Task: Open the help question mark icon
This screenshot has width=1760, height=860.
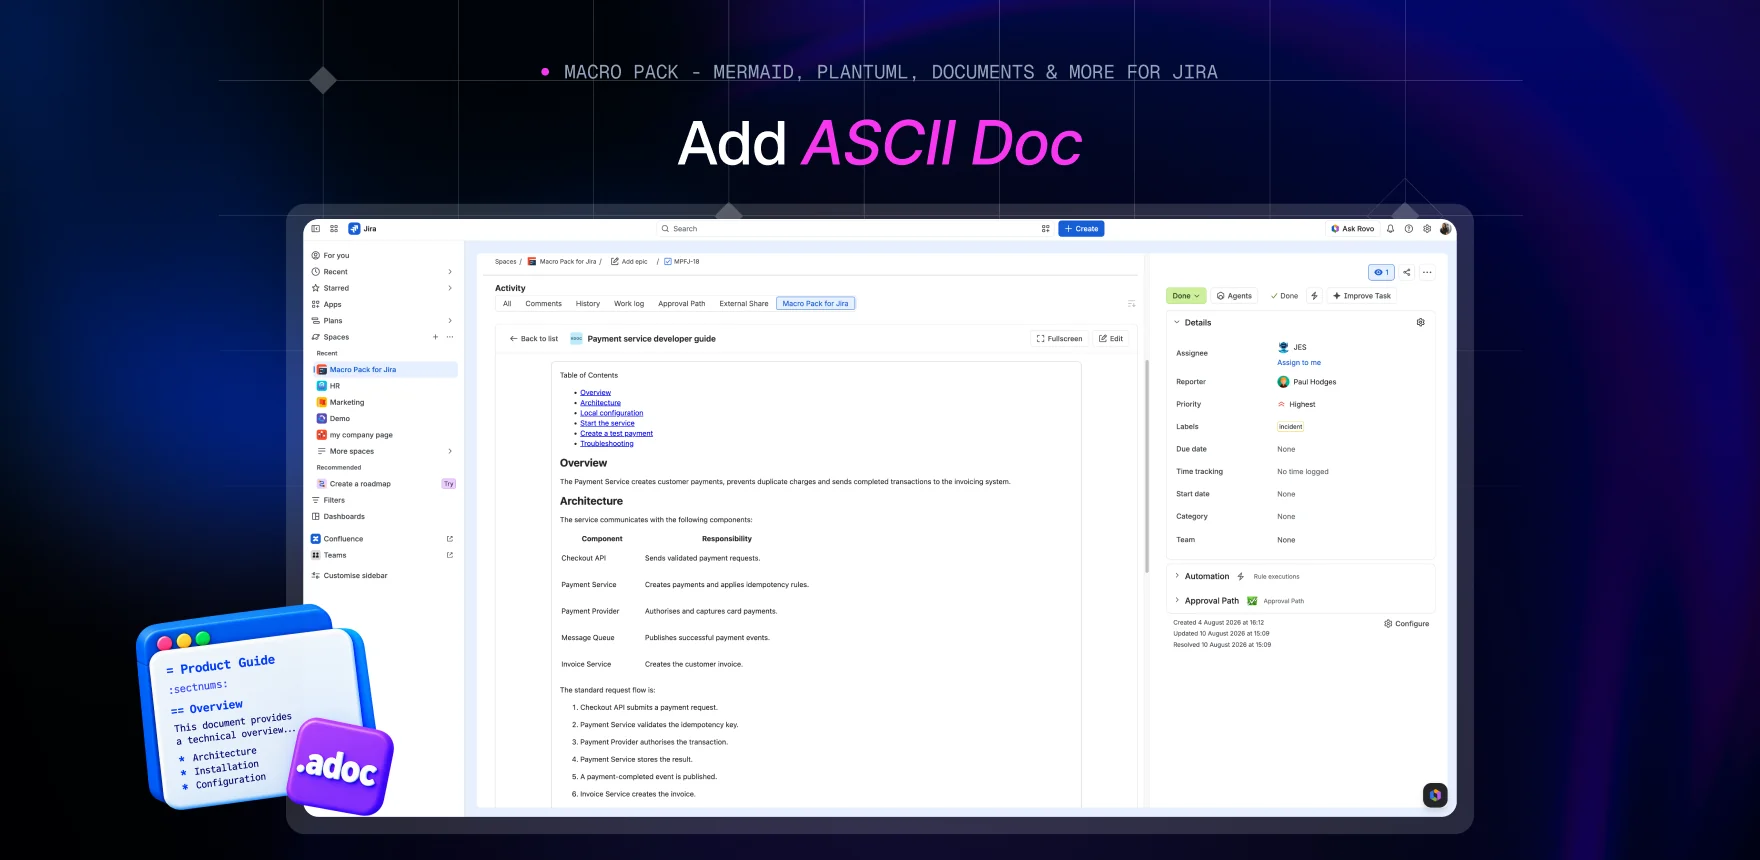Action: pos(1409,229)
